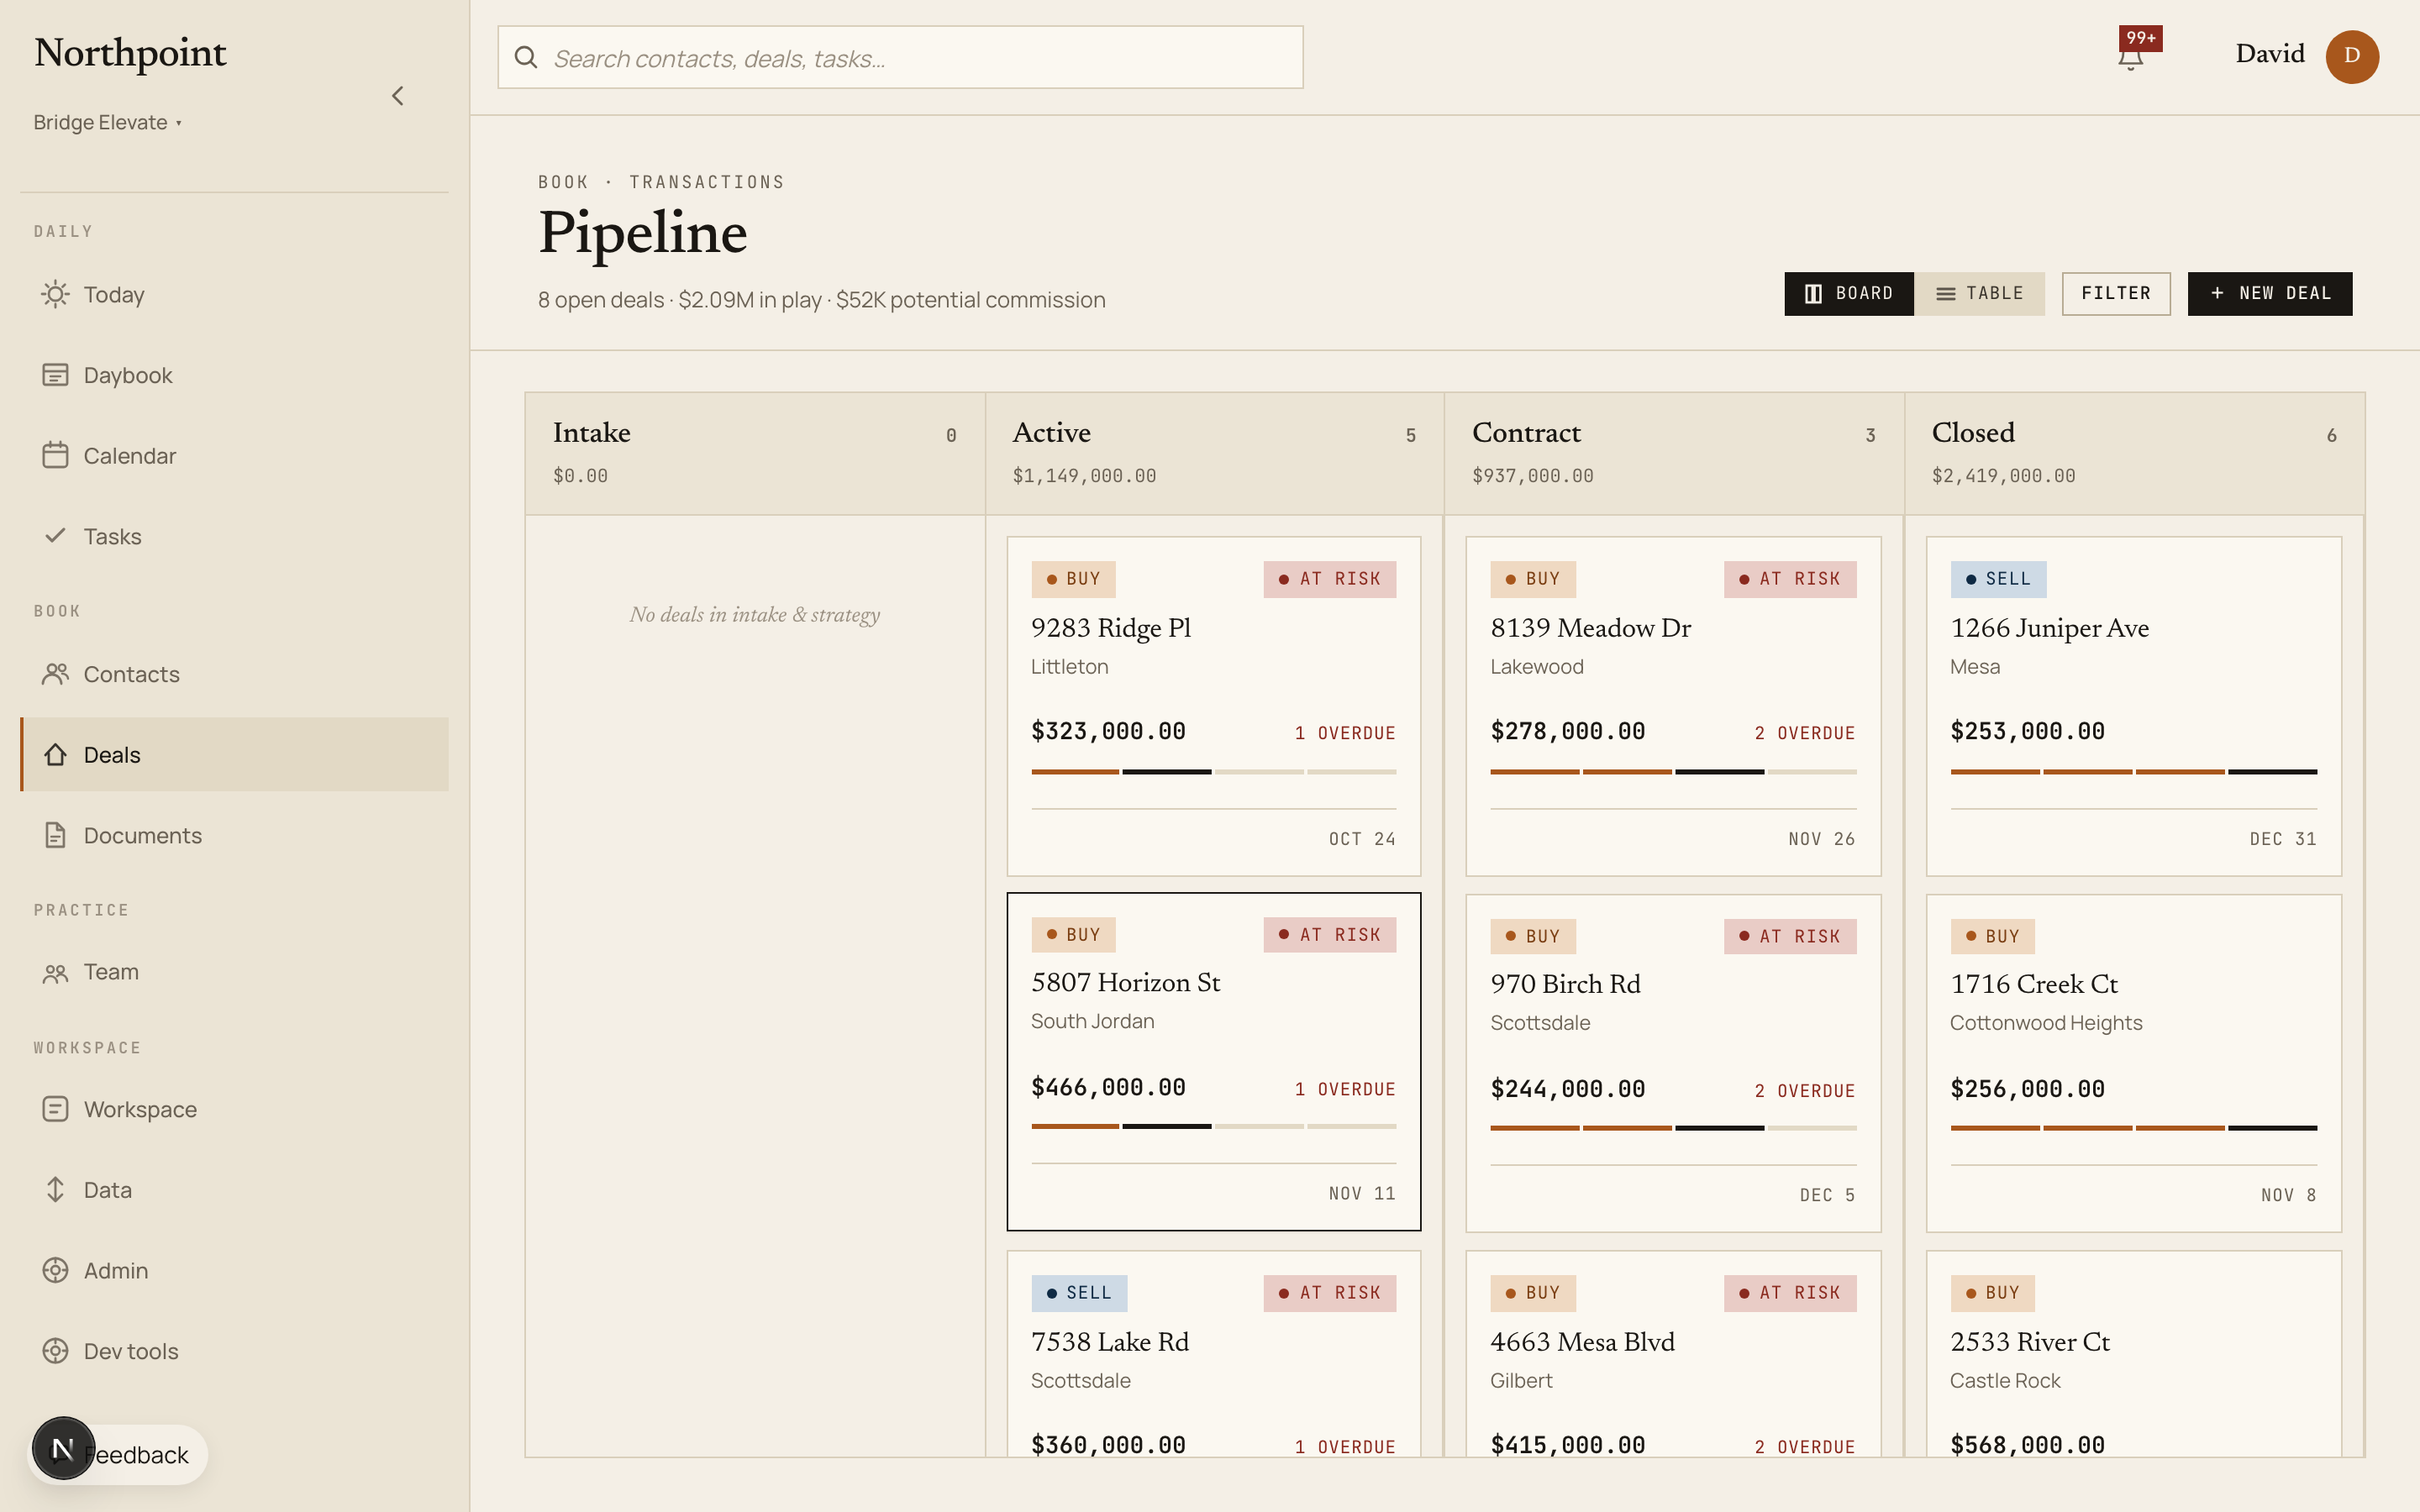
Task: Switch to Table view
Action: point(1979,293)
